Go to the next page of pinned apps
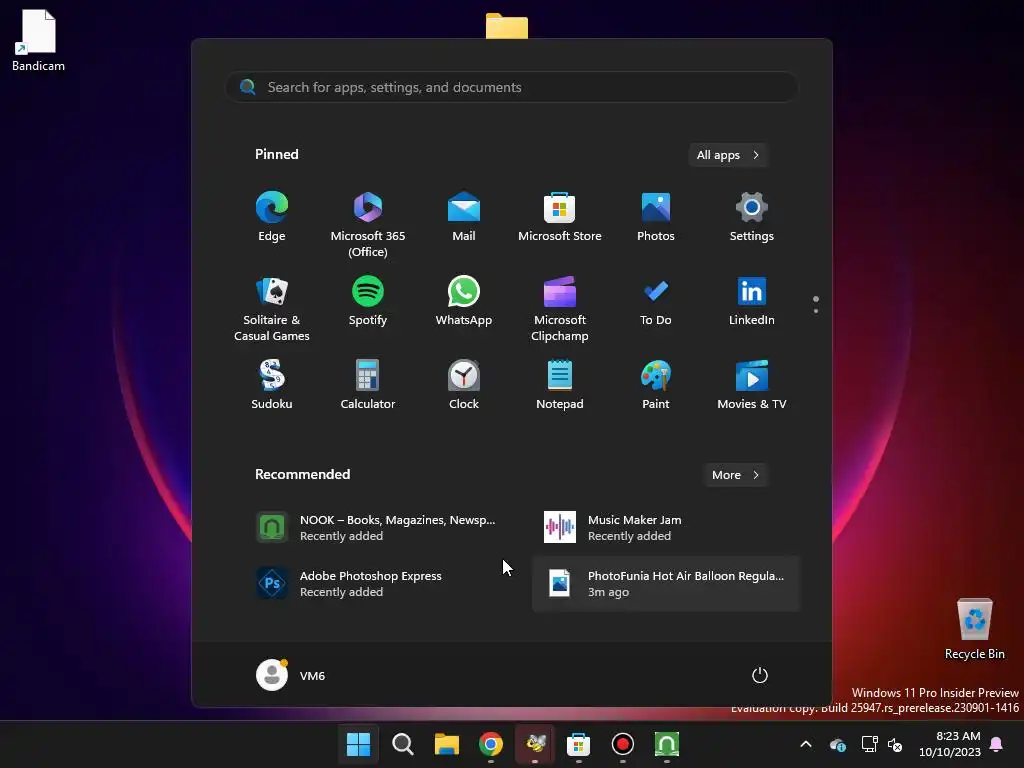The width and height of the screenshot is (1024, 768). point(816,311)
